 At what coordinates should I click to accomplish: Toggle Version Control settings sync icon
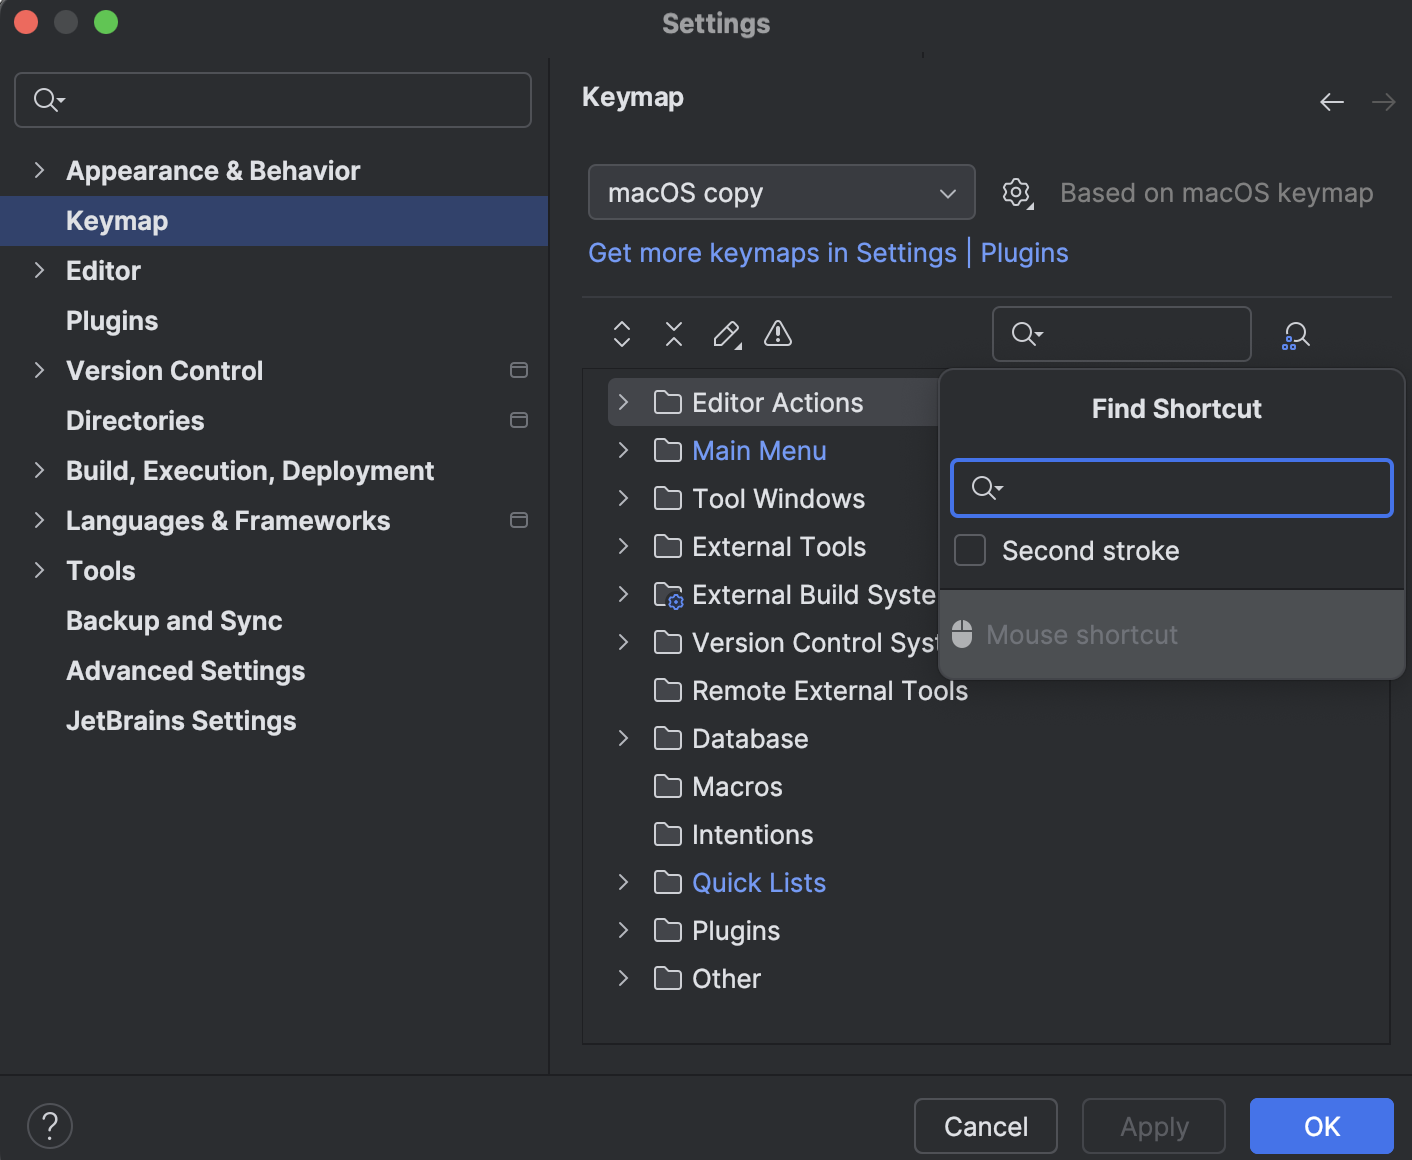tap(519, 370)
